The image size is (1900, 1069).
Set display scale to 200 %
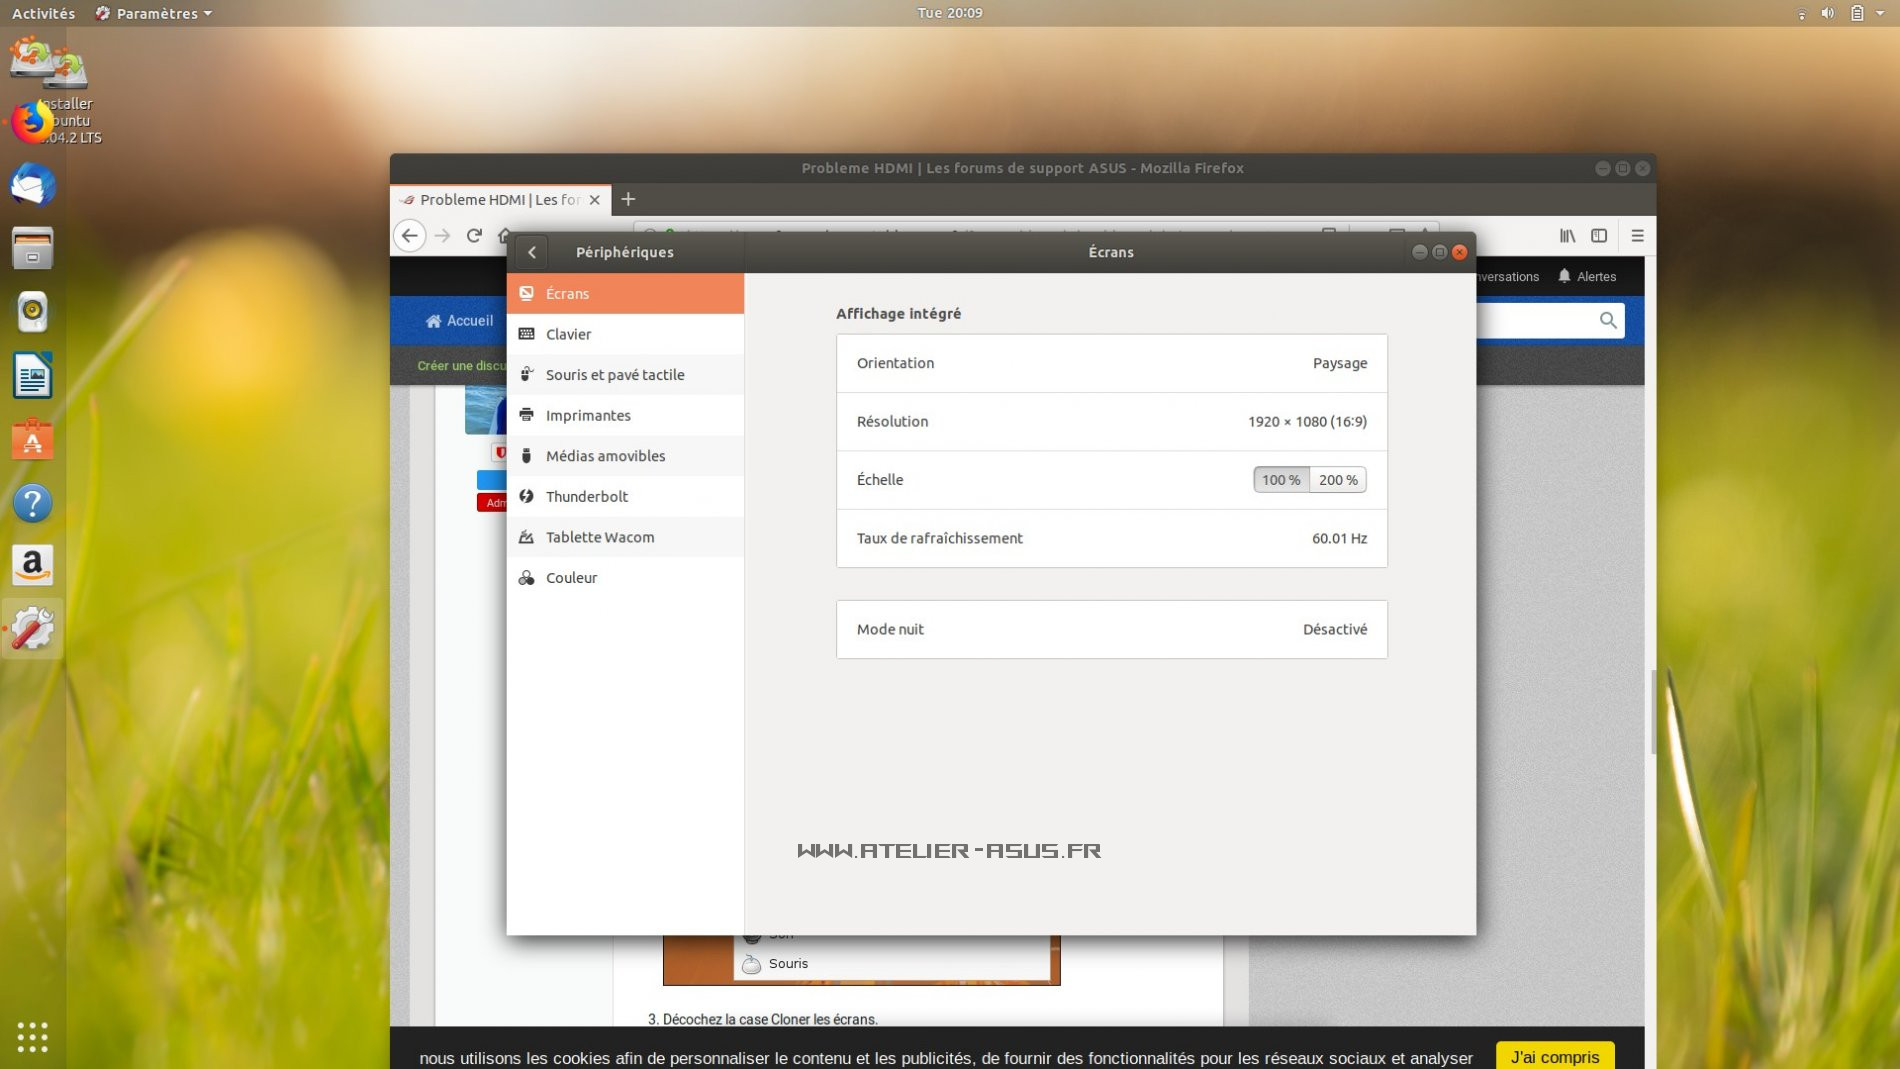[1337, 480]
